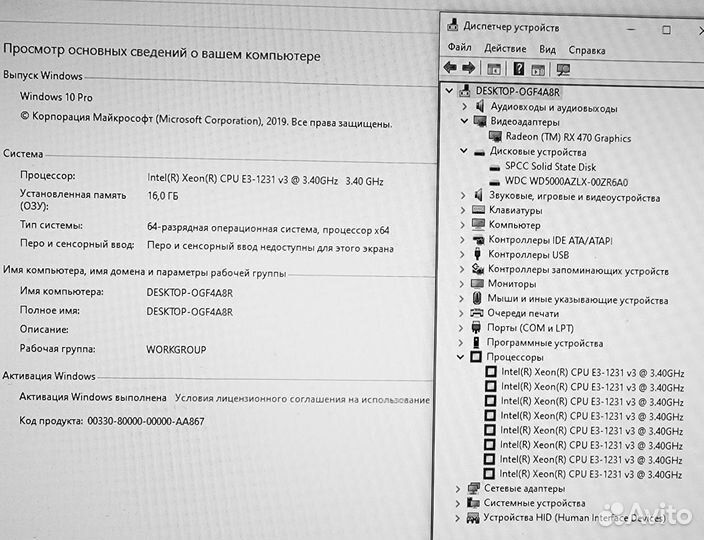Click the Scan for hardware changes monitor icon
This screenshot has height=540, width=704.
click(563, 70)
